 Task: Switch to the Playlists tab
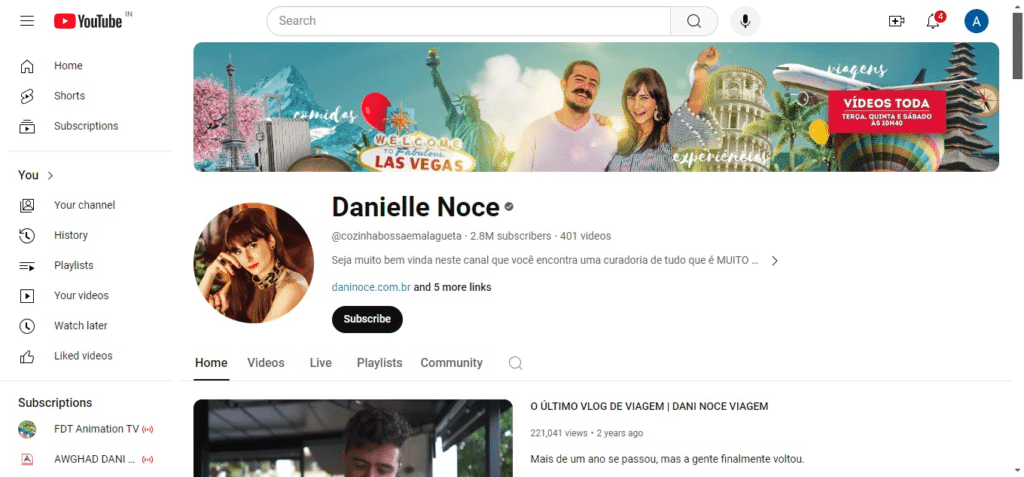click(379, 363)
